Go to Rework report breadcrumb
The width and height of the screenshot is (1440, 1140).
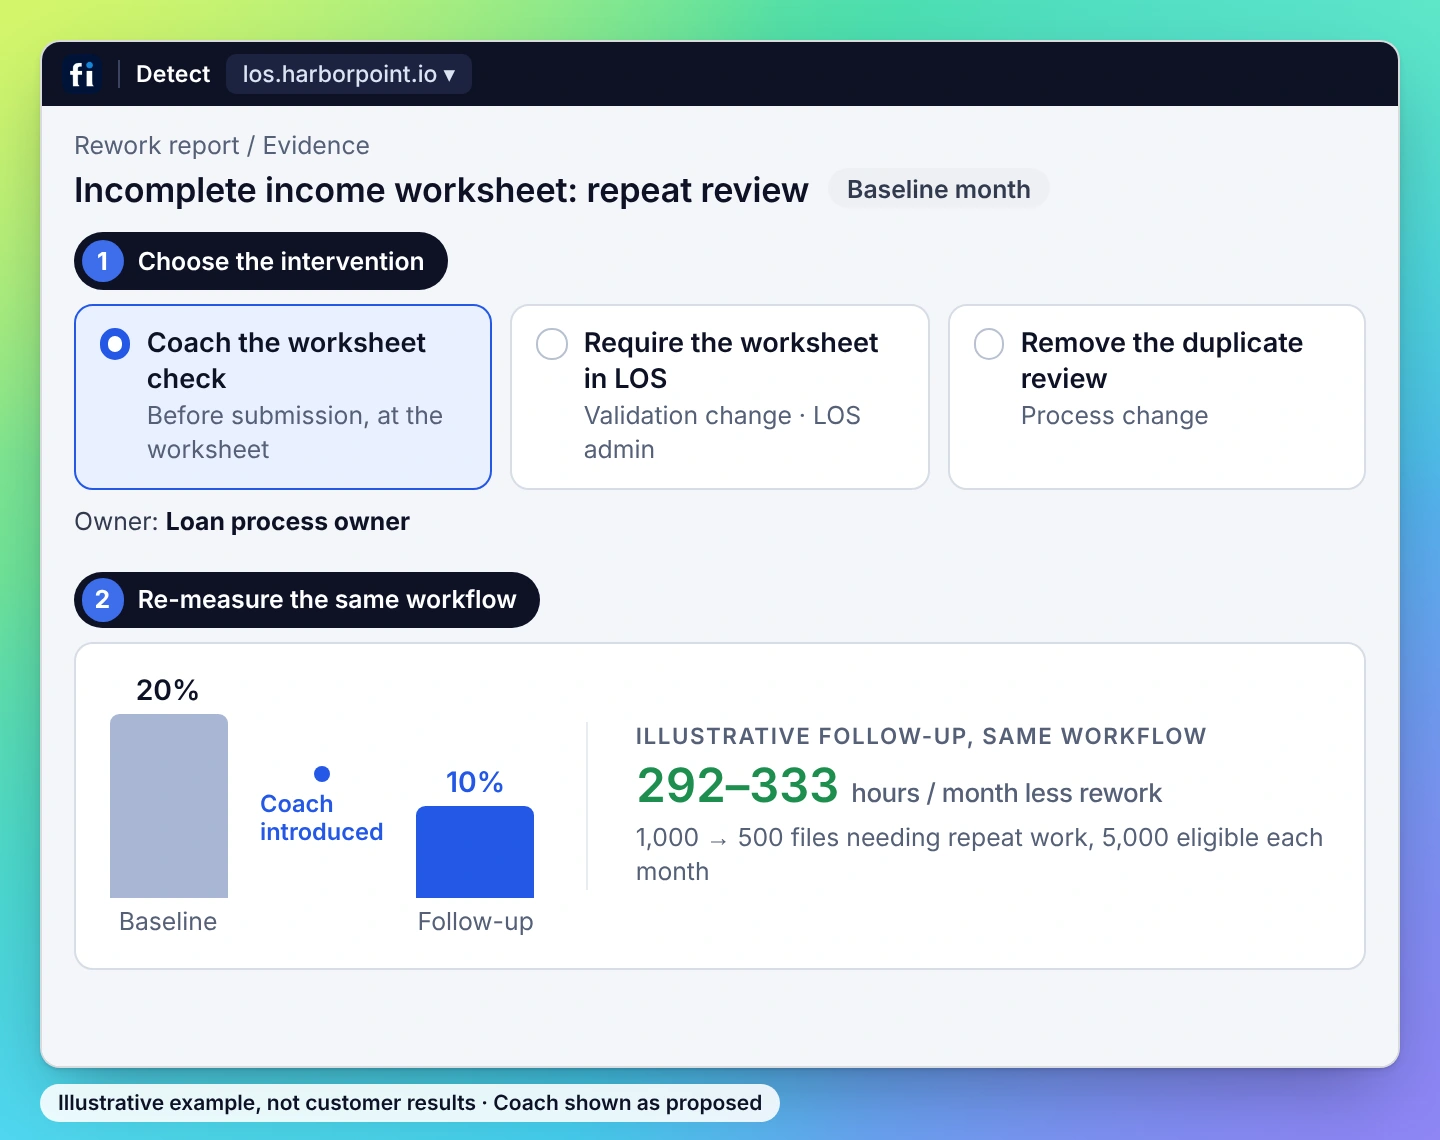tap(157, 146)
